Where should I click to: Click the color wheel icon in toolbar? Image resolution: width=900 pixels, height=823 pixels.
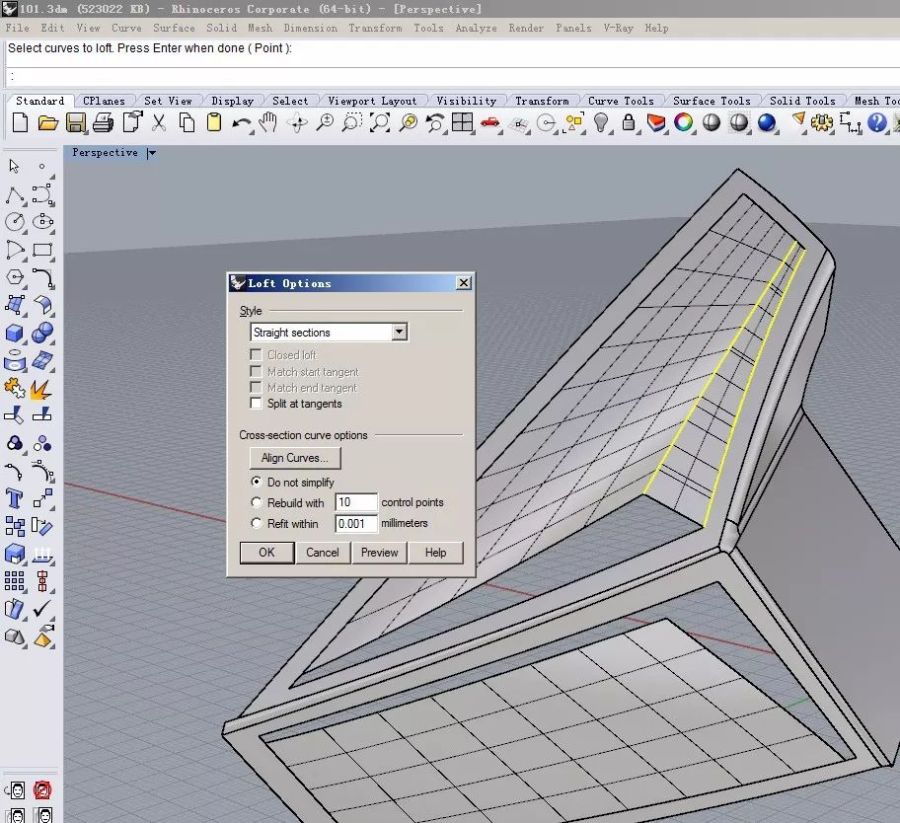[x=684, y=123]
